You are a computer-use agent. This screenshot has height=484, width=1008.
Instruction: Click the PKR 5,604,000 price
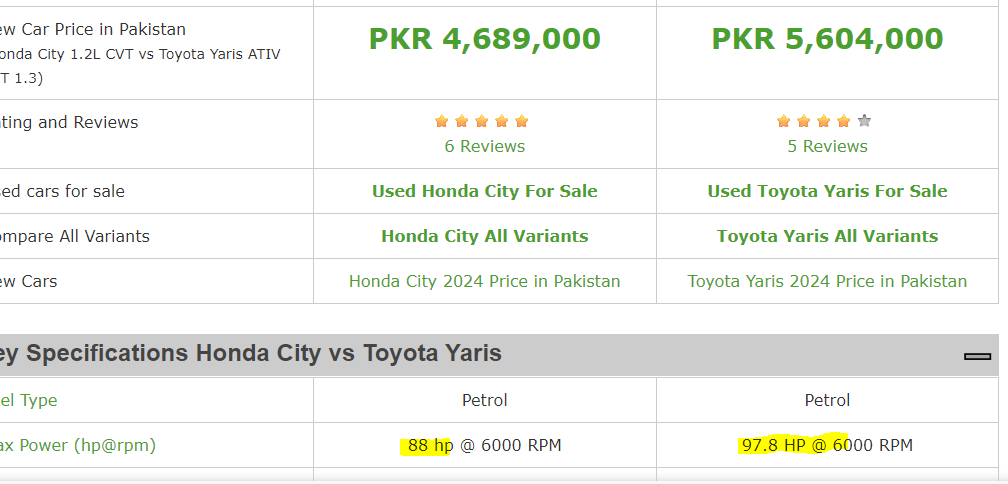tap(827, 39)
